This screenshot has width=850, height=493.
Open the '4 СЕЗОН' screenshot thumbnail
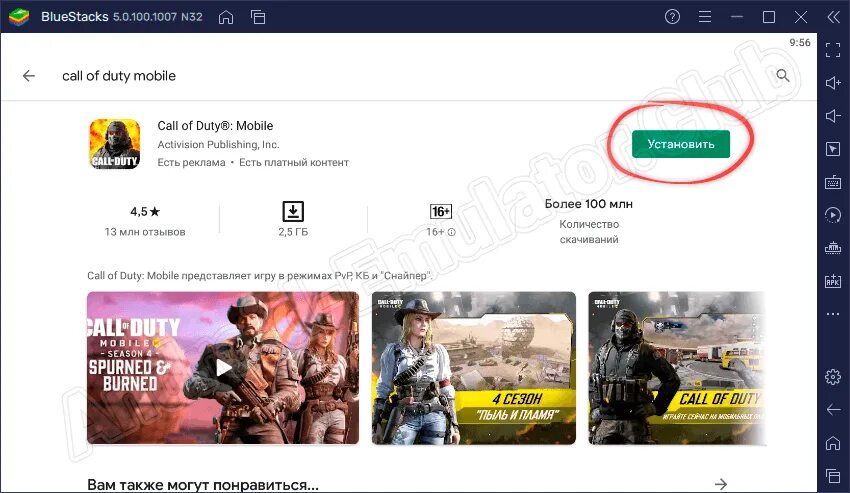(x=474, y=368)
